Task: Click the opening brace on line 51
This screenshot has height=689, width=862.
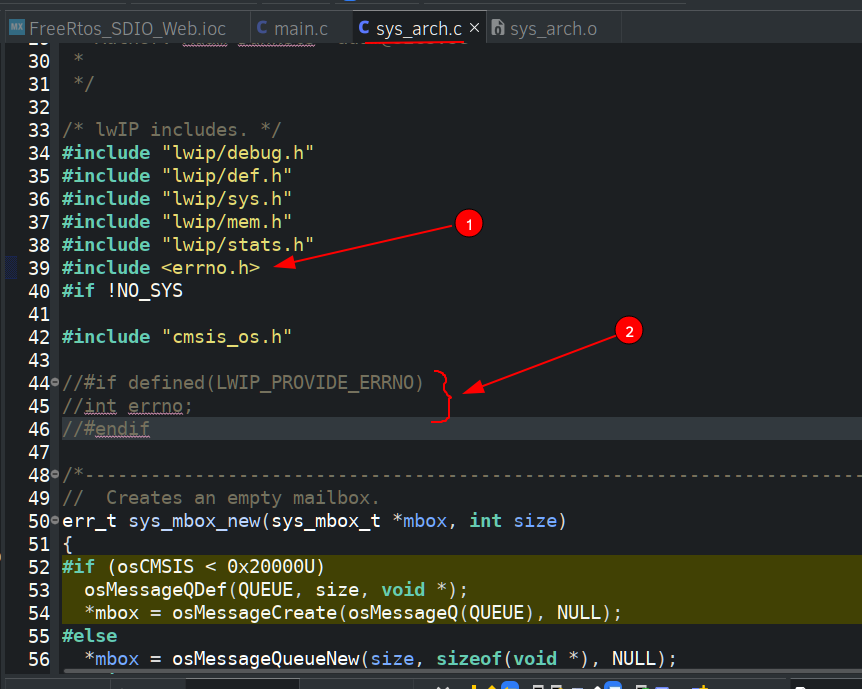Action: tap(68, 544)
